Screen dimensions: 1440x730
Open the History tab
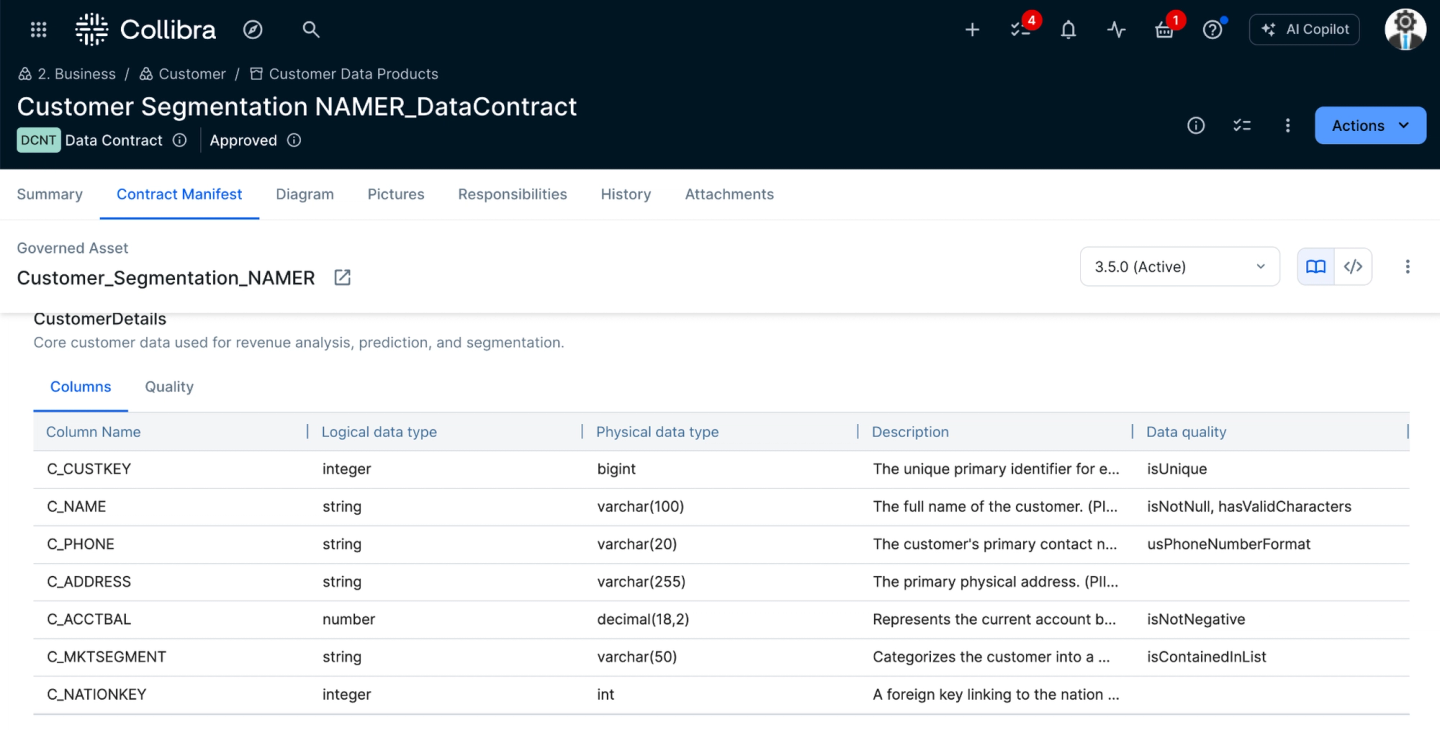coord(626,194)
